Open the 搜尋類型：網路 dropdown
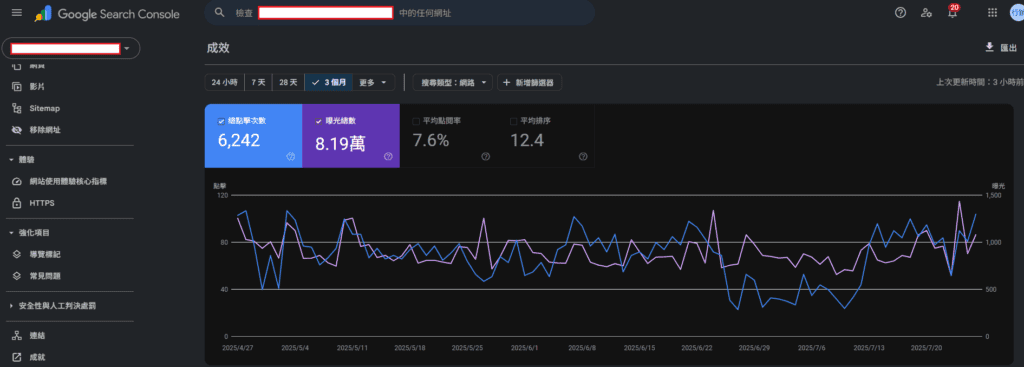 pyautogui.click(x=453, y=83)
